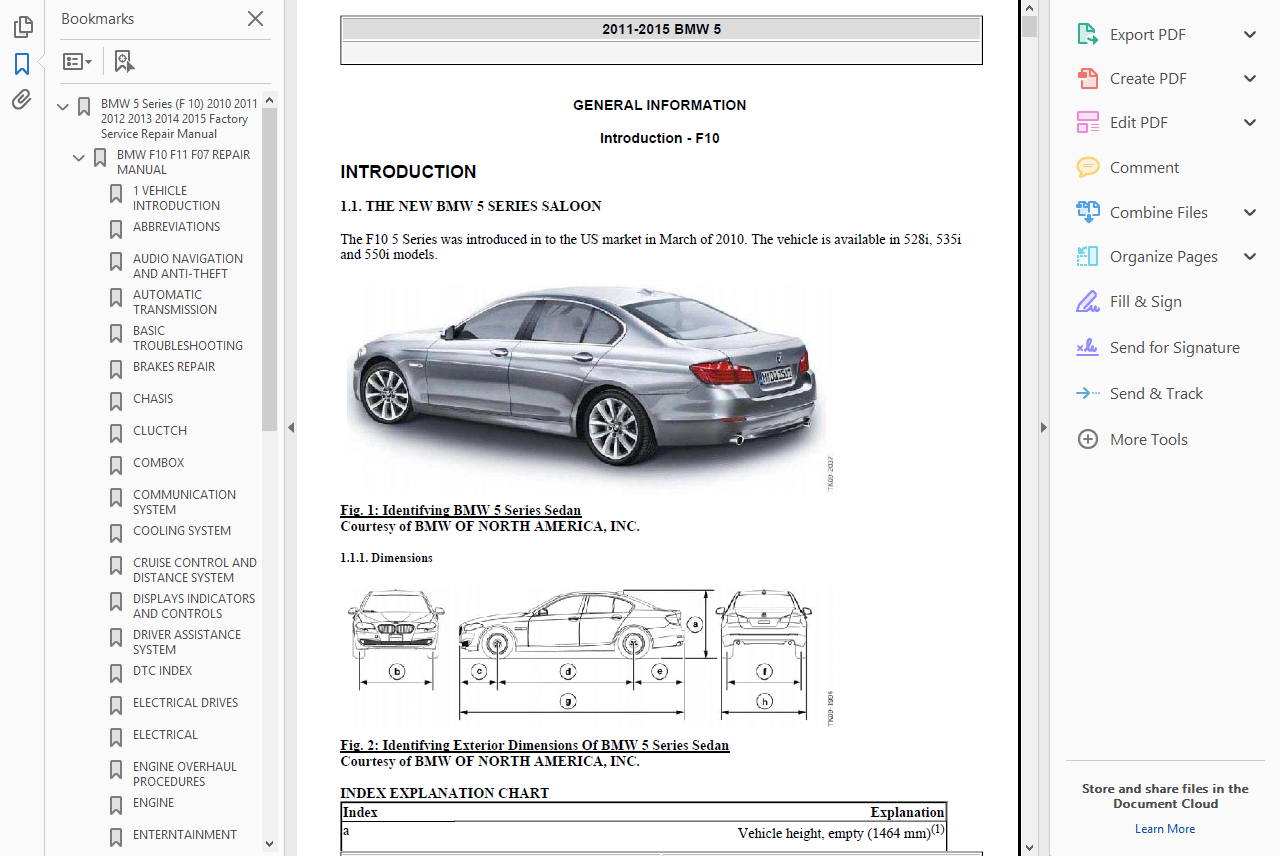Click the Export PDF icon

(1087, 34)
